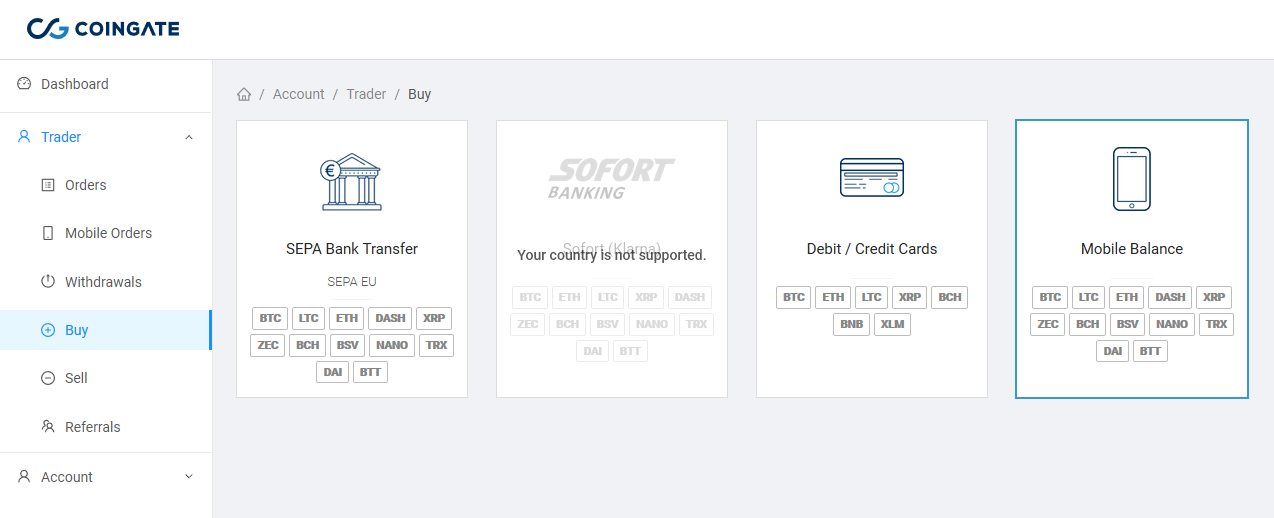Click the CoinGate logo
The image size is (1274, 518).
tap(103, 29)
